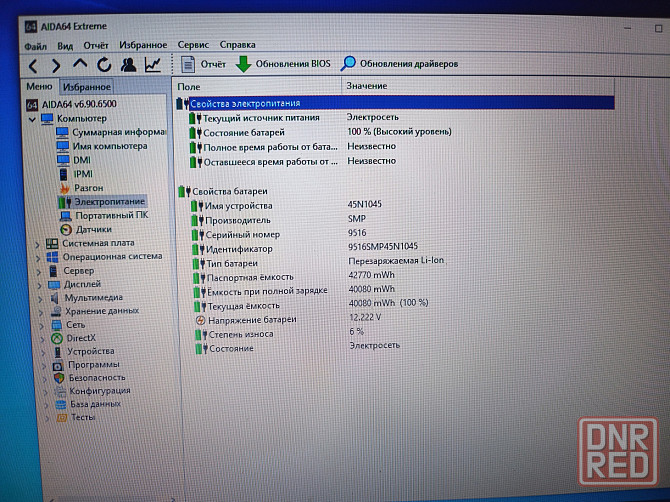Image resolution: width=670 pixels, height=502 pixels.
Task: Refresh the current page
Action: pyautogui.click(x=104, y=65)
